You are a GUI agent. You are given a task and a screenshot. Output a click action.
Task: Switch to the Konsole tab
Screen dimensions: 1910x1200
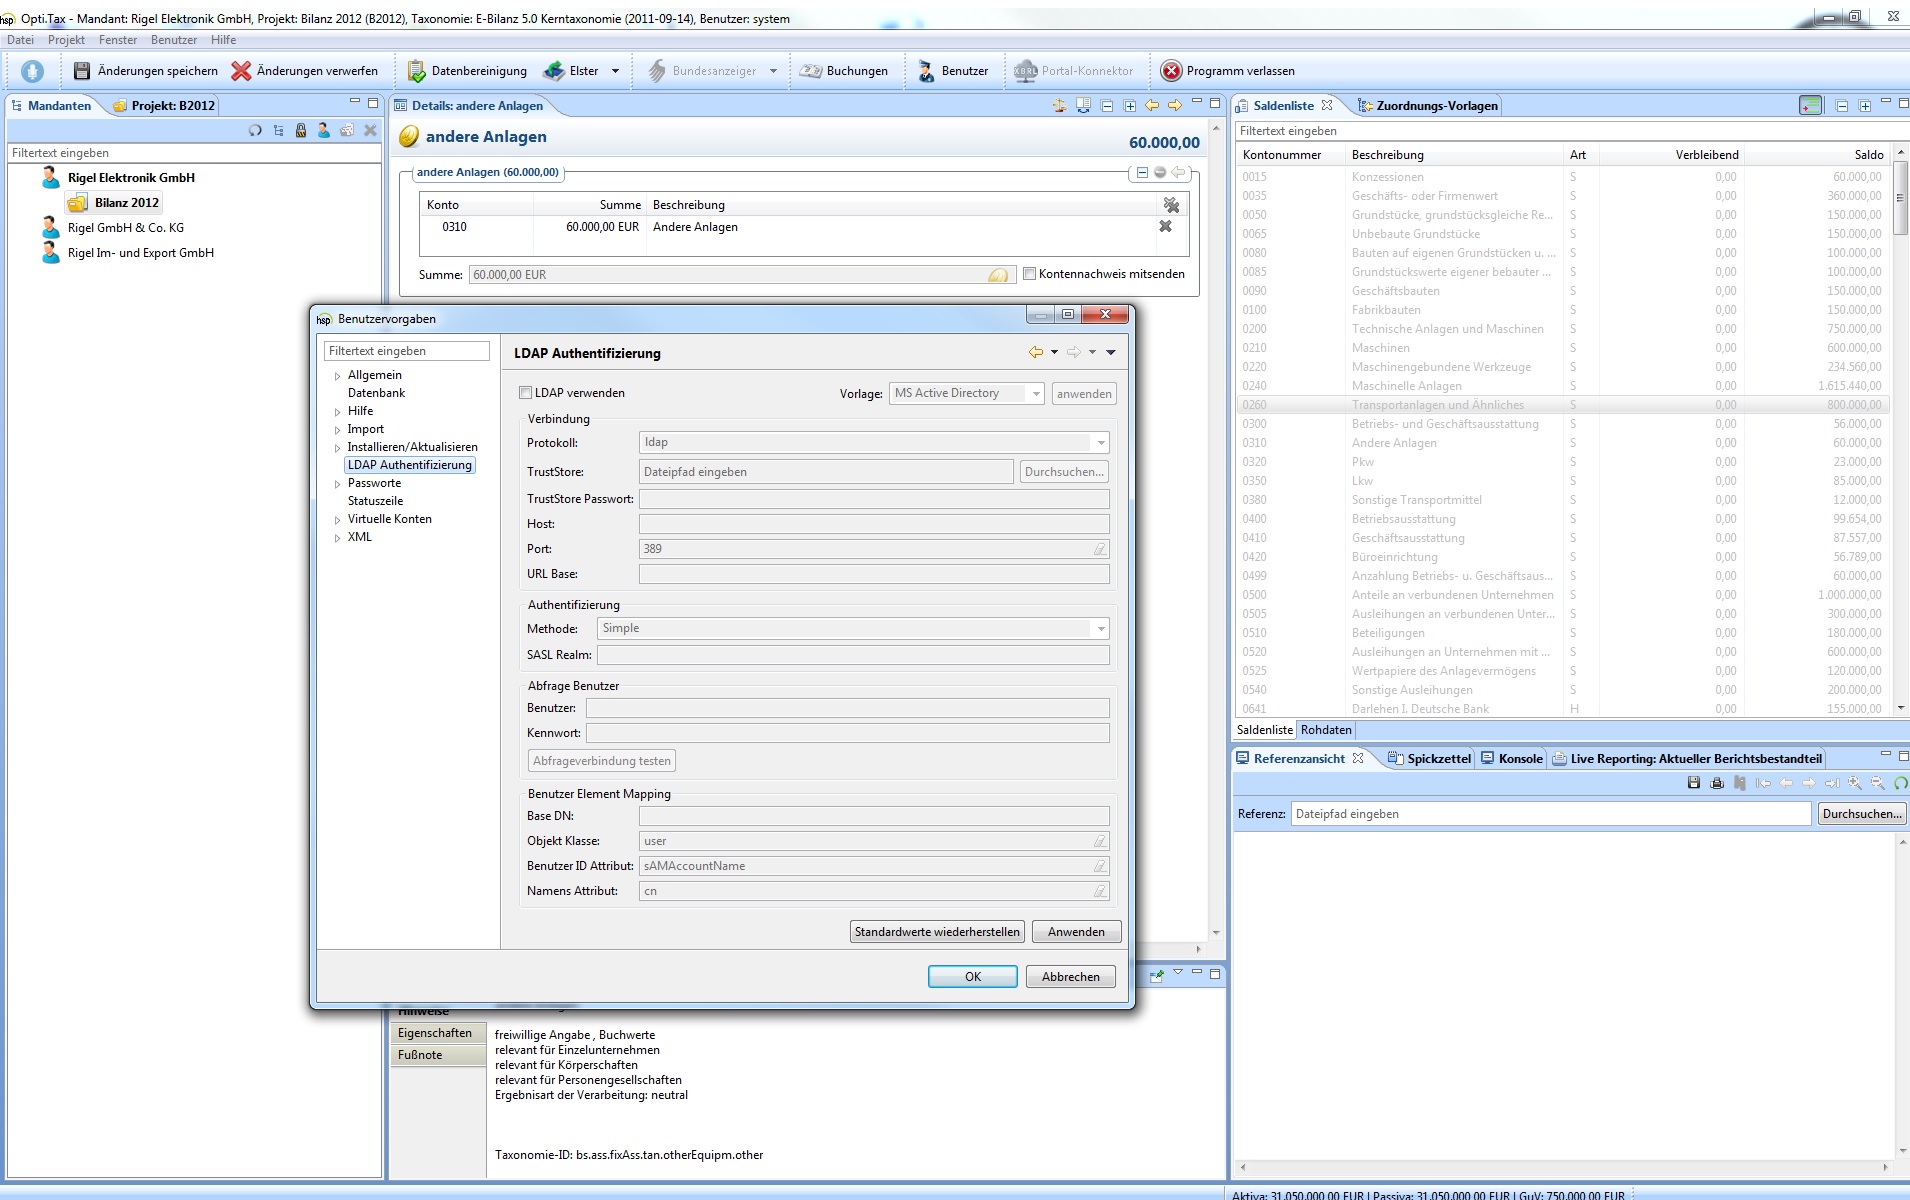point(1512,758)
